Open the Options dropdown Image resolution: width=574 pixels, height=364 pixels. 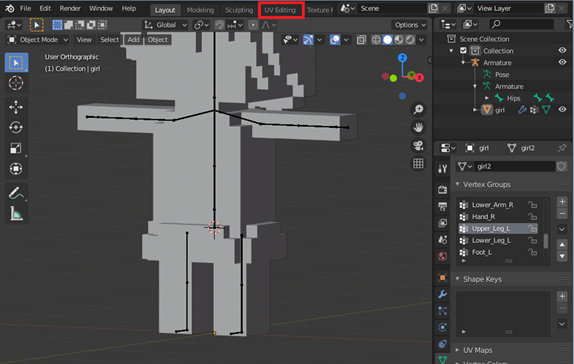(x=410, y=25)
